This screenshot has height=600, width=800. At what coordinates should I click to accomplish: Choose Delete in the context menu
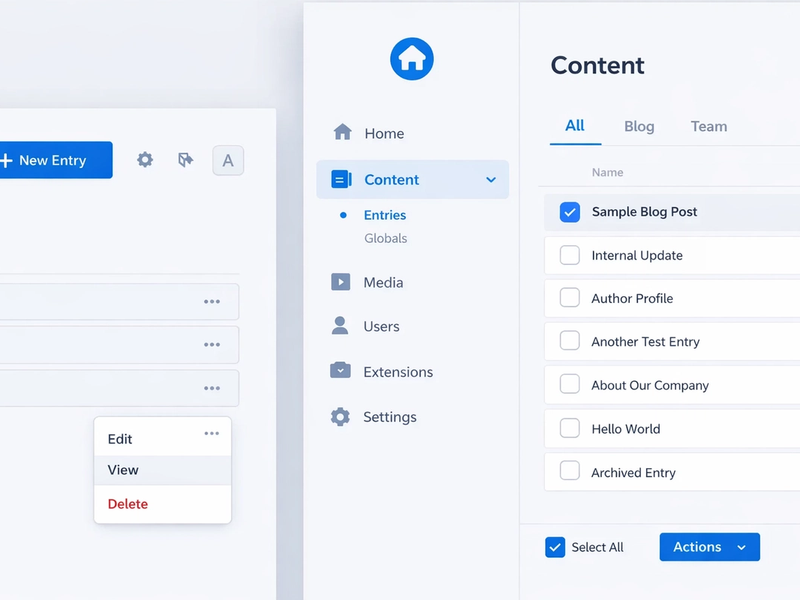pos(128,504)
